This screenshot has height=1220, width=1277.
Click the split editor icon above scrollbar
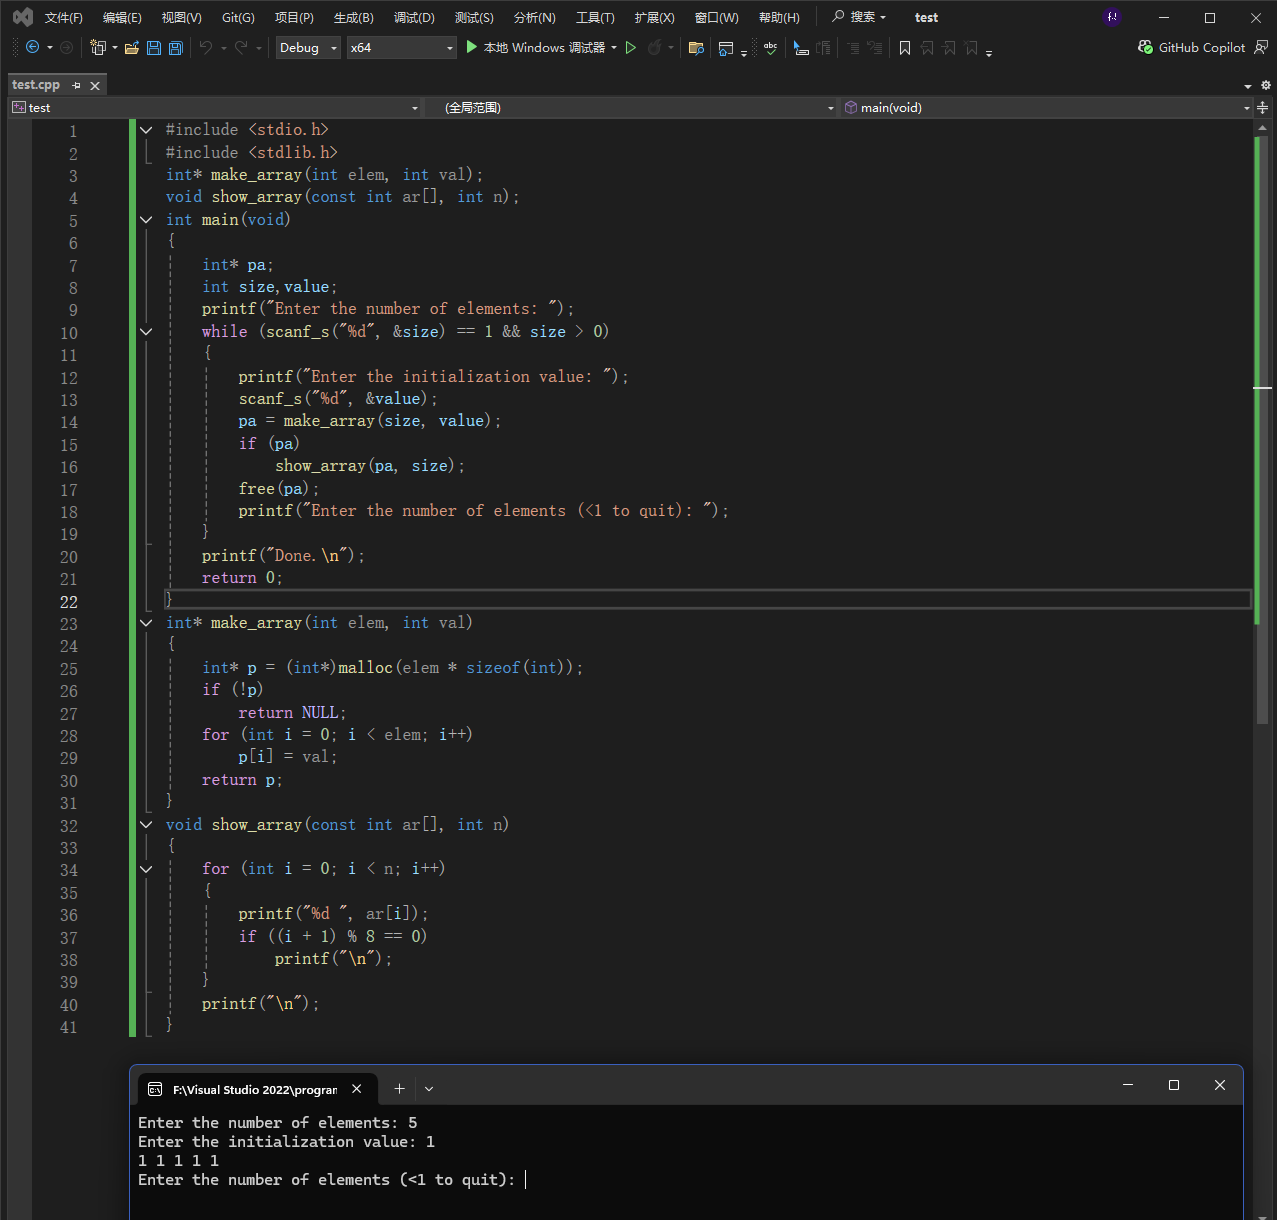click(x=1263, y=107)
